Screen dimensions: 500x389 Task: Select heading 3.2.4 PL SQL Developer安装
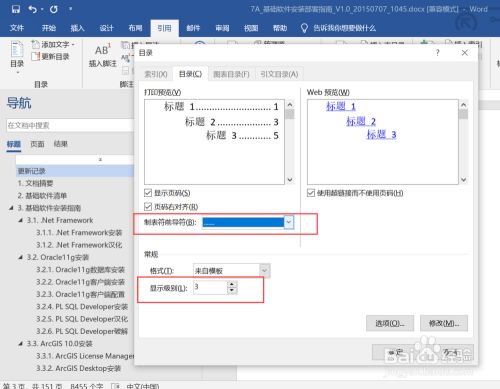coord(82,307)
